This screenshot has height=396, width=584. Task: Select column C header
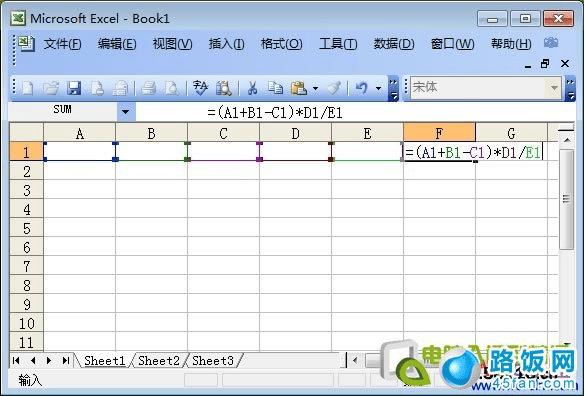(223, 133)
